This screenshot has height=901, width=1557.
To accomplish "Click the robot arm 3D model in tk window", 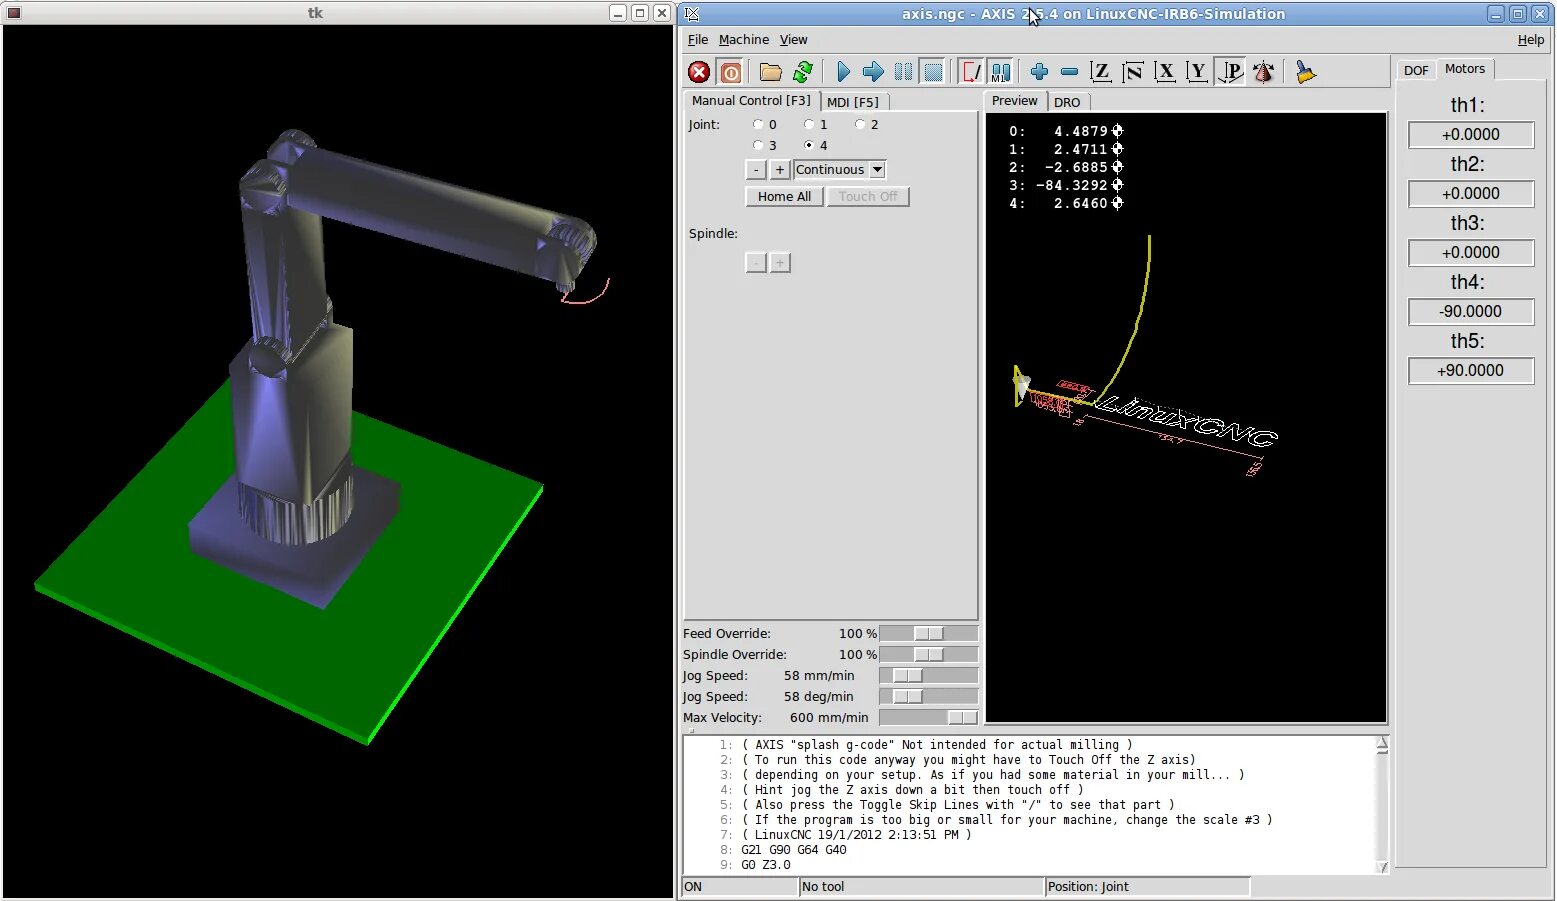I will (x=300, y=340).
